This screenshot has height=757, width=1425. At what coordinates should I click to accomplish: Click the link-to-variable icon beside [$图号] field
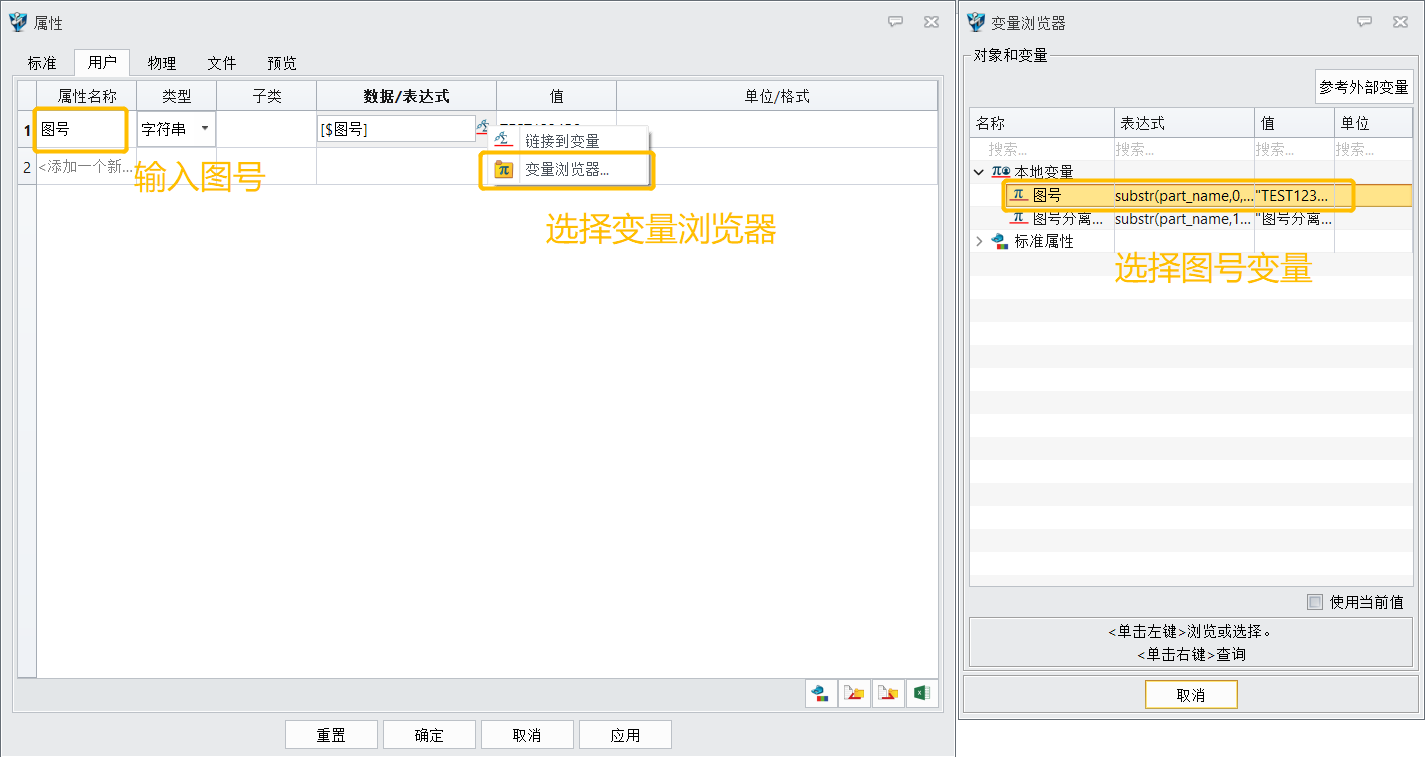tap(483, 127)
